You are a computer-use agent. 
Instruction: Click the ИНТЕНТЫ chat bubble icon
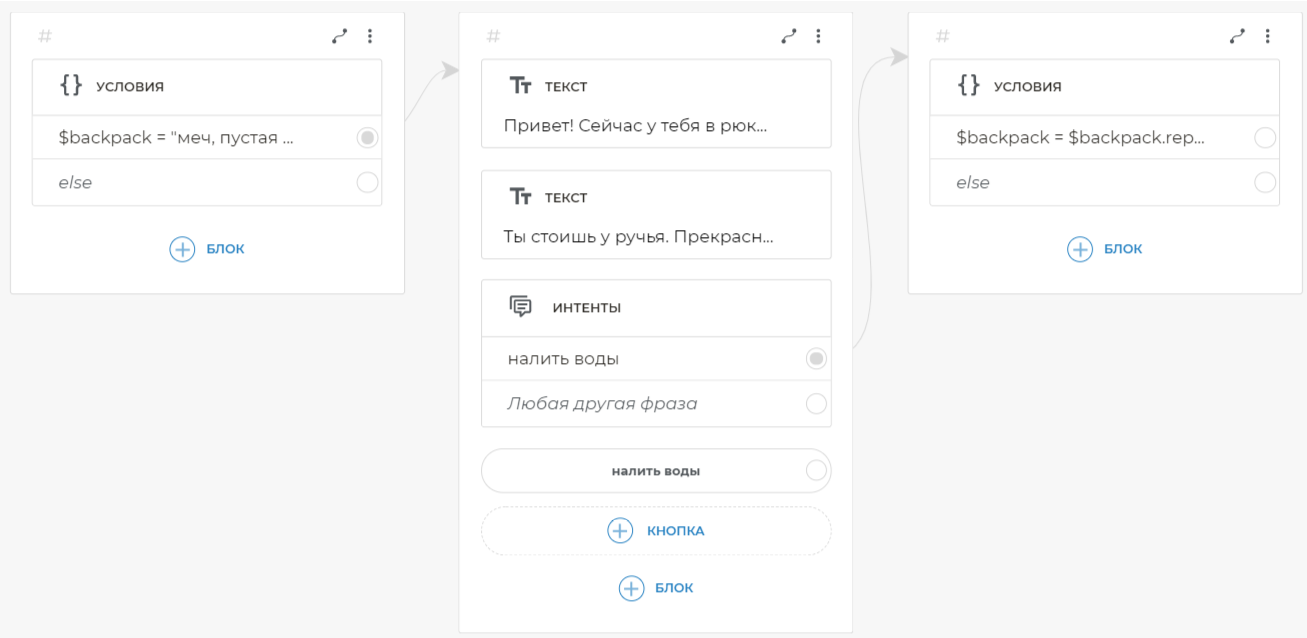coord(520,307)
